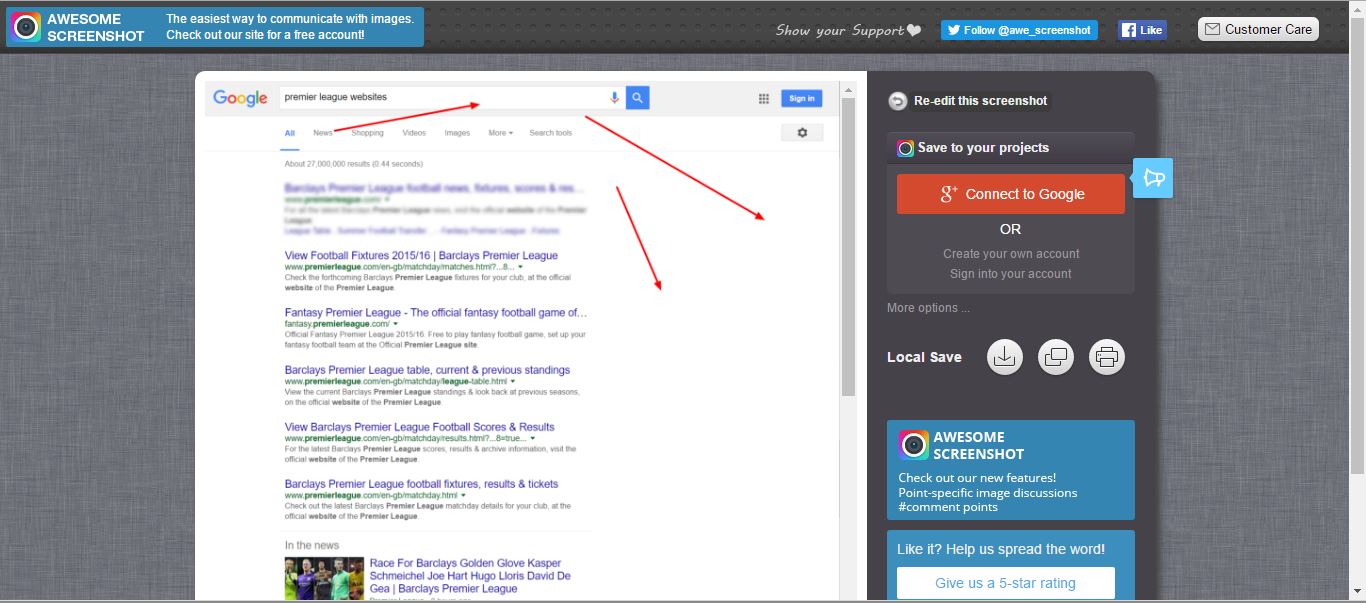Screen dimensions: 1366x603
Task: Click the Google plus icon on Connect button
Action: click(949, 194)
